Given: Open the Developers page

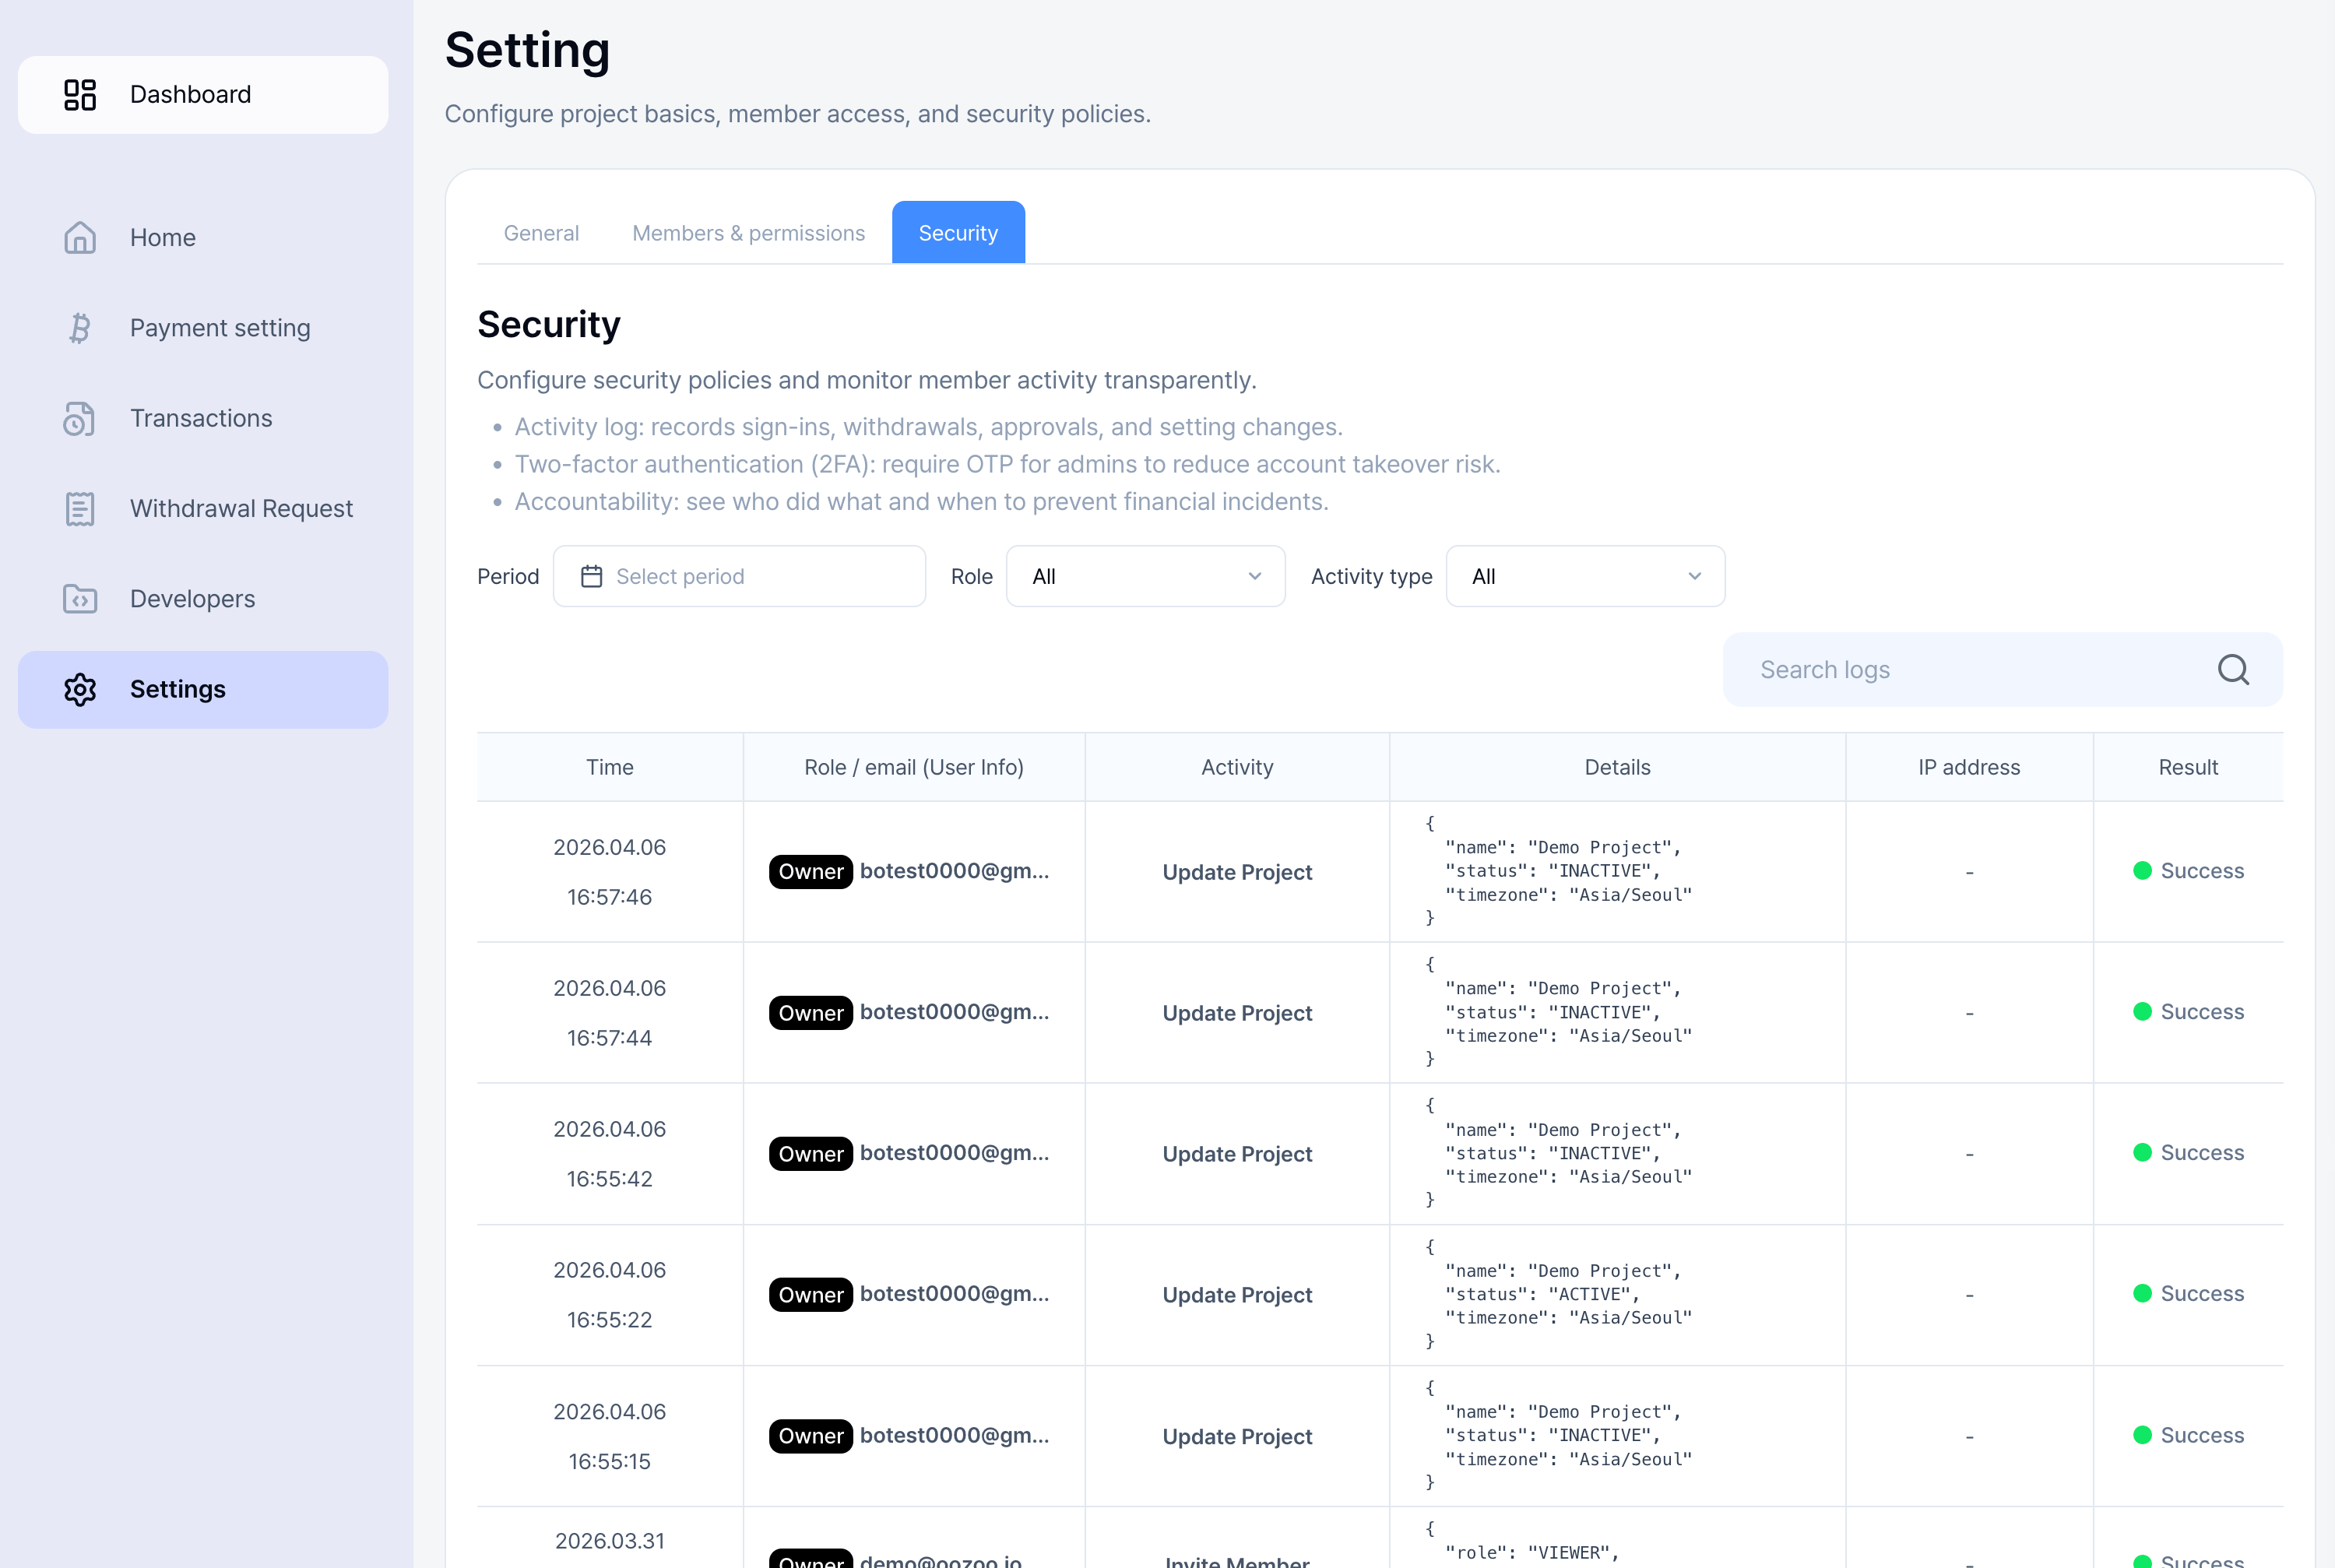Looking at the screenshot, I should 203,598.
